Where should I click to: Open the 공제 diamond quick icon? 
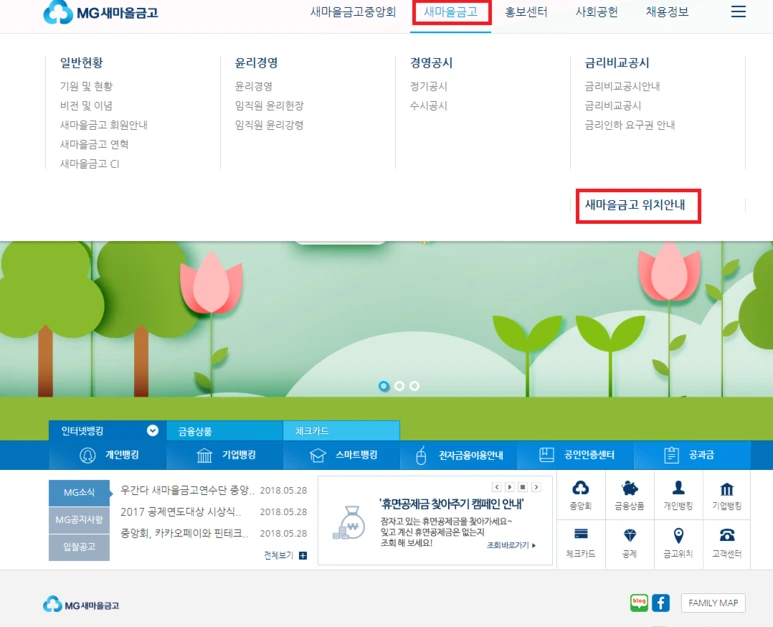(x=630, y=543)
